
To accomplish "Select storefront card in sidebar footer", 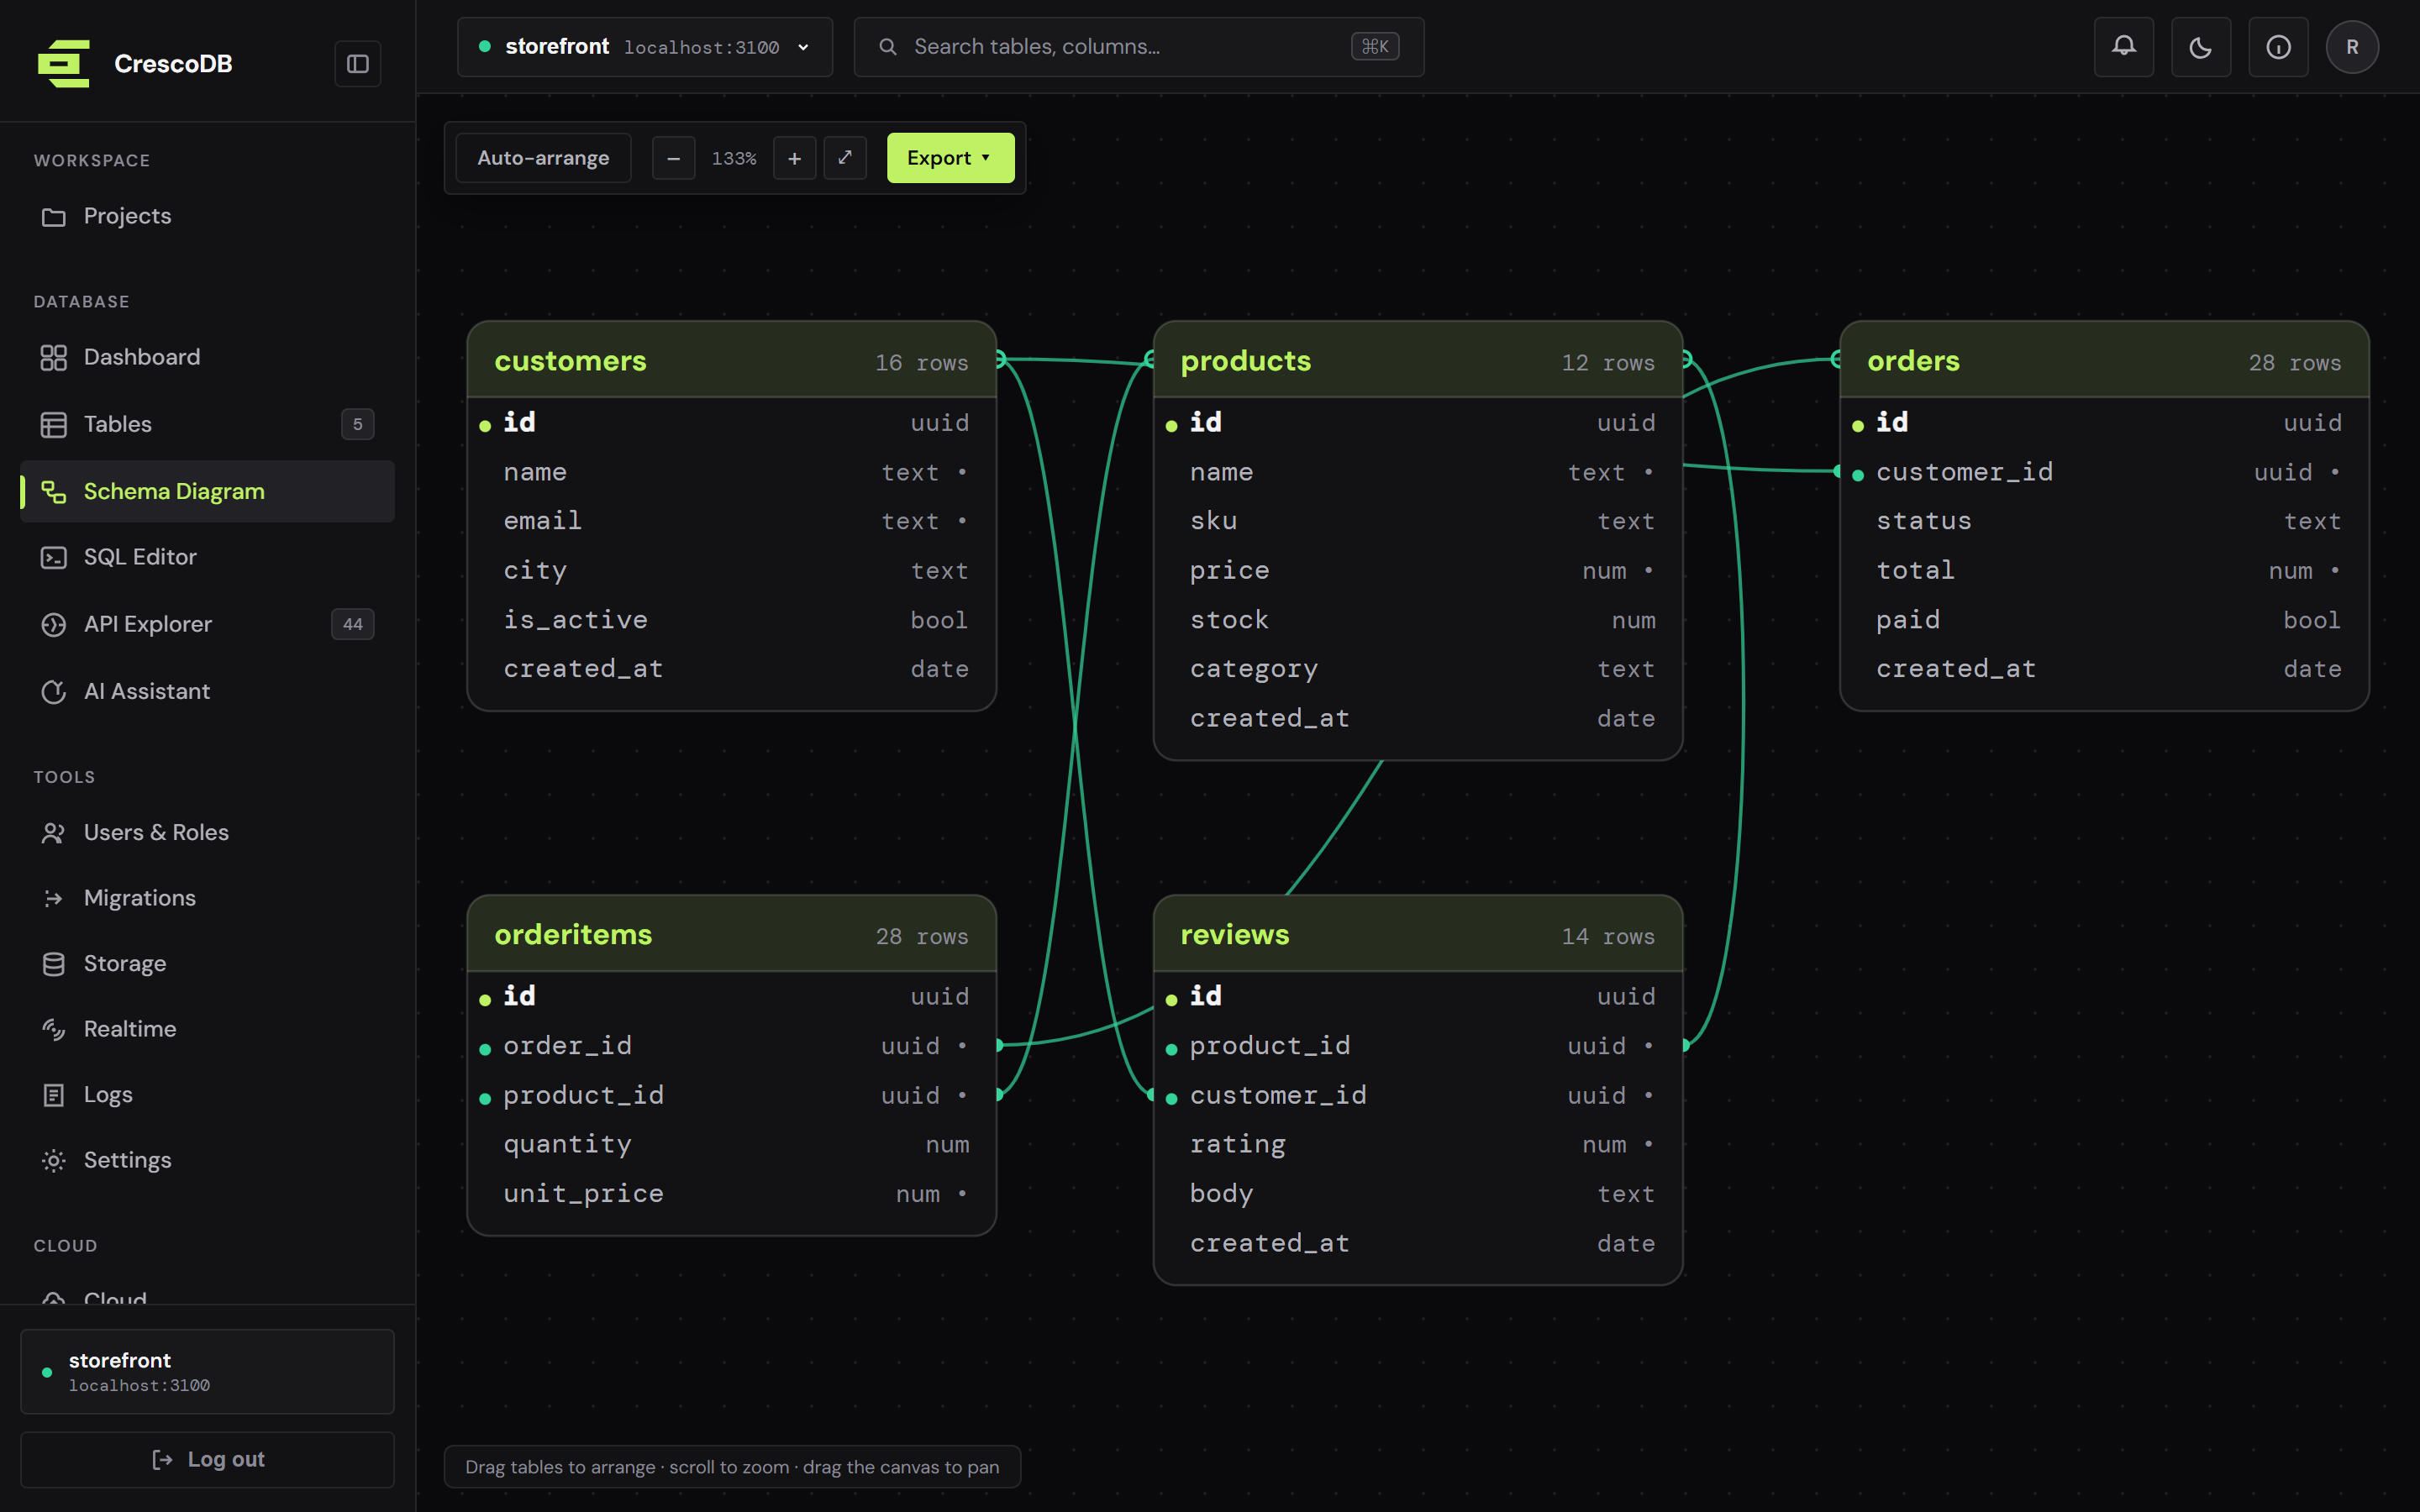I will pyautogui.click(x=207, y=1371).
